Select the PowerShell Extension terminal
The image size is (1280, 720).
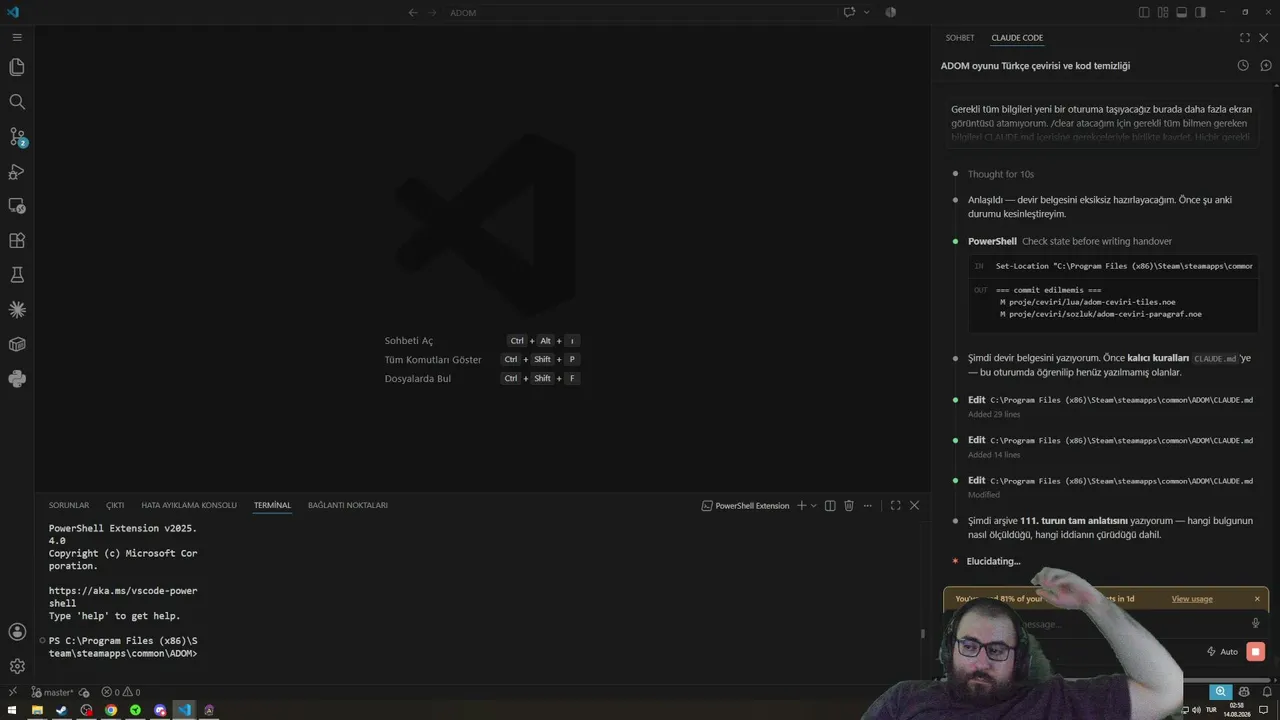click(x=746, y=506)
